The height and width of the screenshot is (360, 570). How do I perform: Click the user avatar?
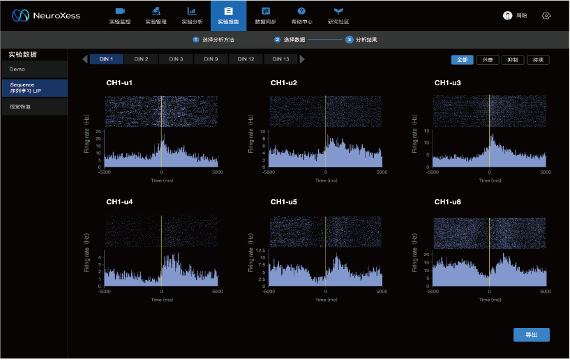click(507, 15)
